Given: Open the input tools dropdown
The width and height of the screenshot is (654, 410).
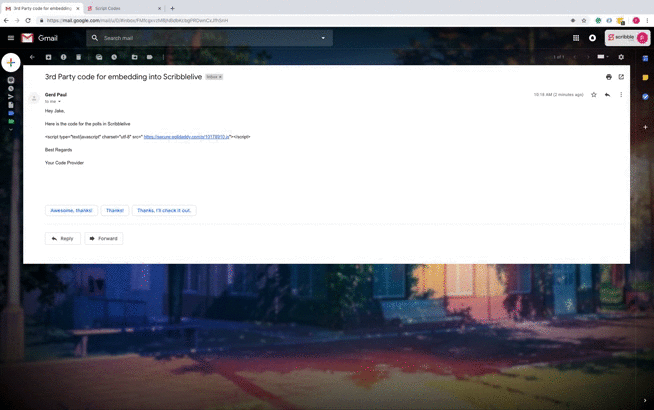Looking at the screenshot, I should coord(603,57).
